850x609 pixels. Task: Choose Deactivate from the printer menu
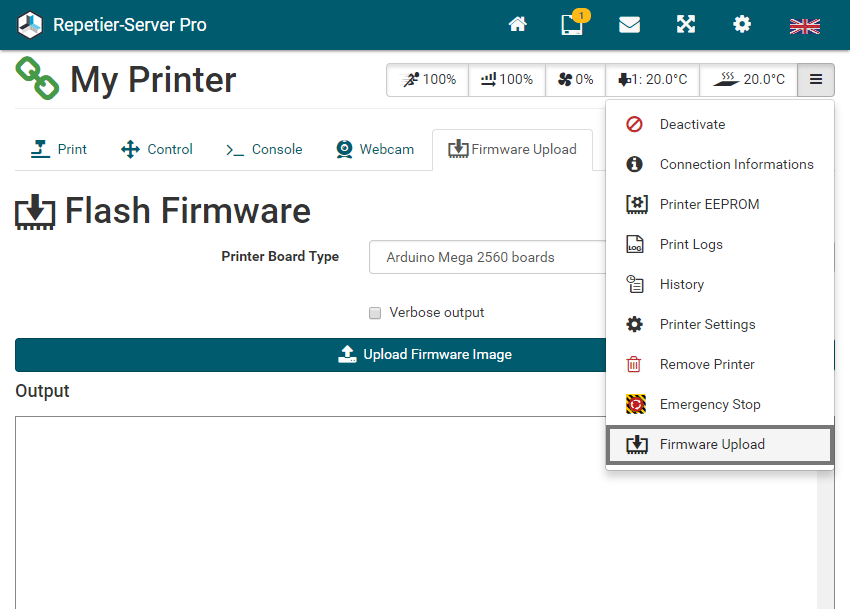point(720,124)
